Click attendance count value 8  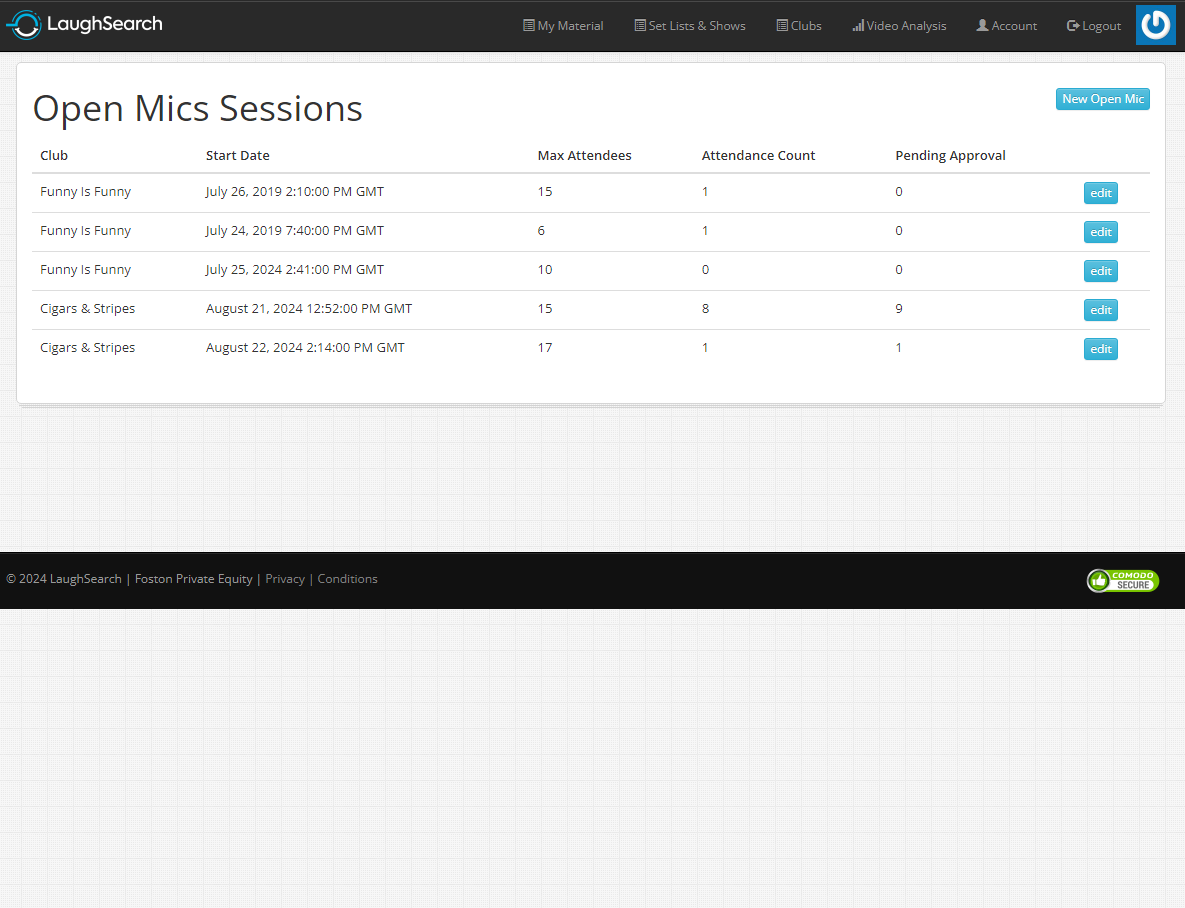click(x=705, y=308)
